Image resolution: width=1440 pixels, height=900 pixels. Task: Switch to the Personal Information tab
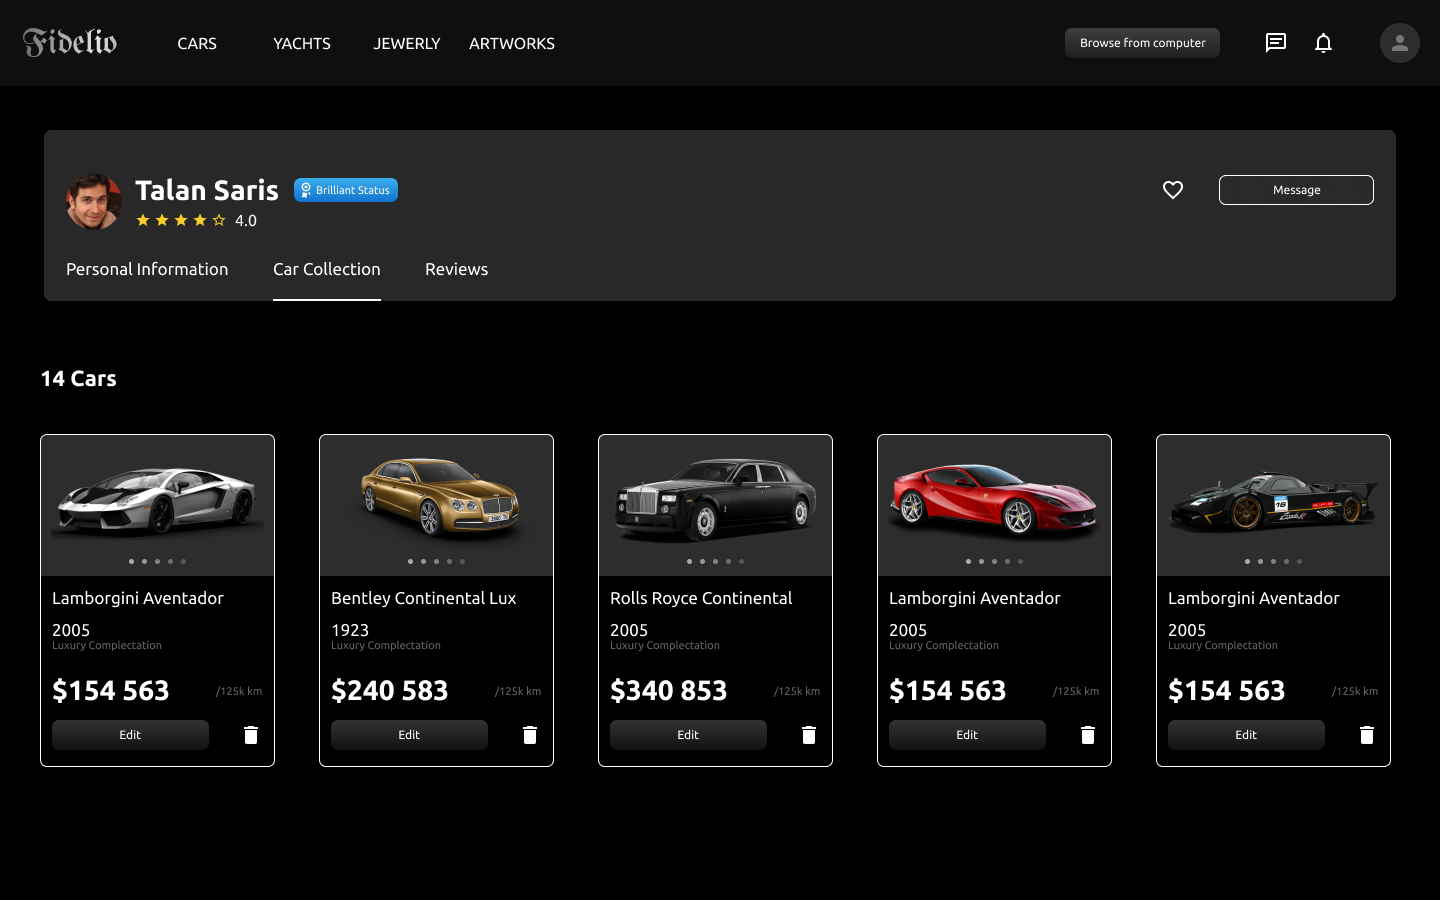coord(147,269)
